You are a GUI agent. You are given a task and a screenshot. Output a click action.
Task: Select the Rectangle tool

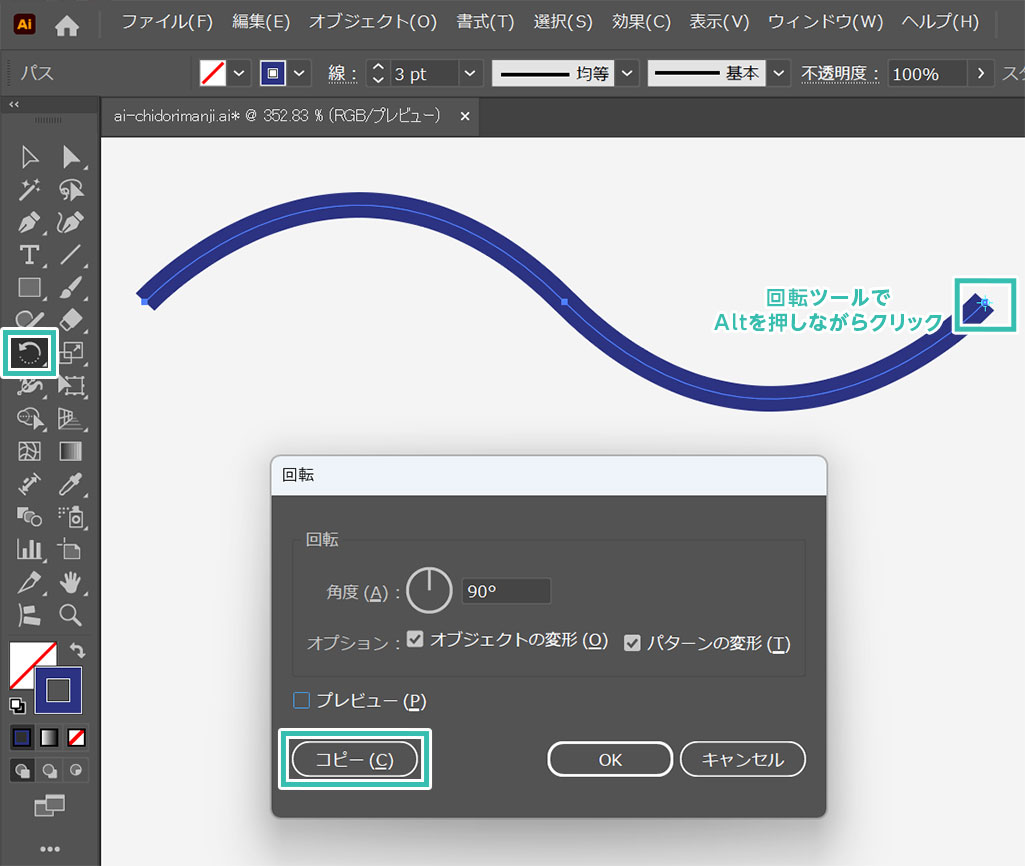[29, 288]
